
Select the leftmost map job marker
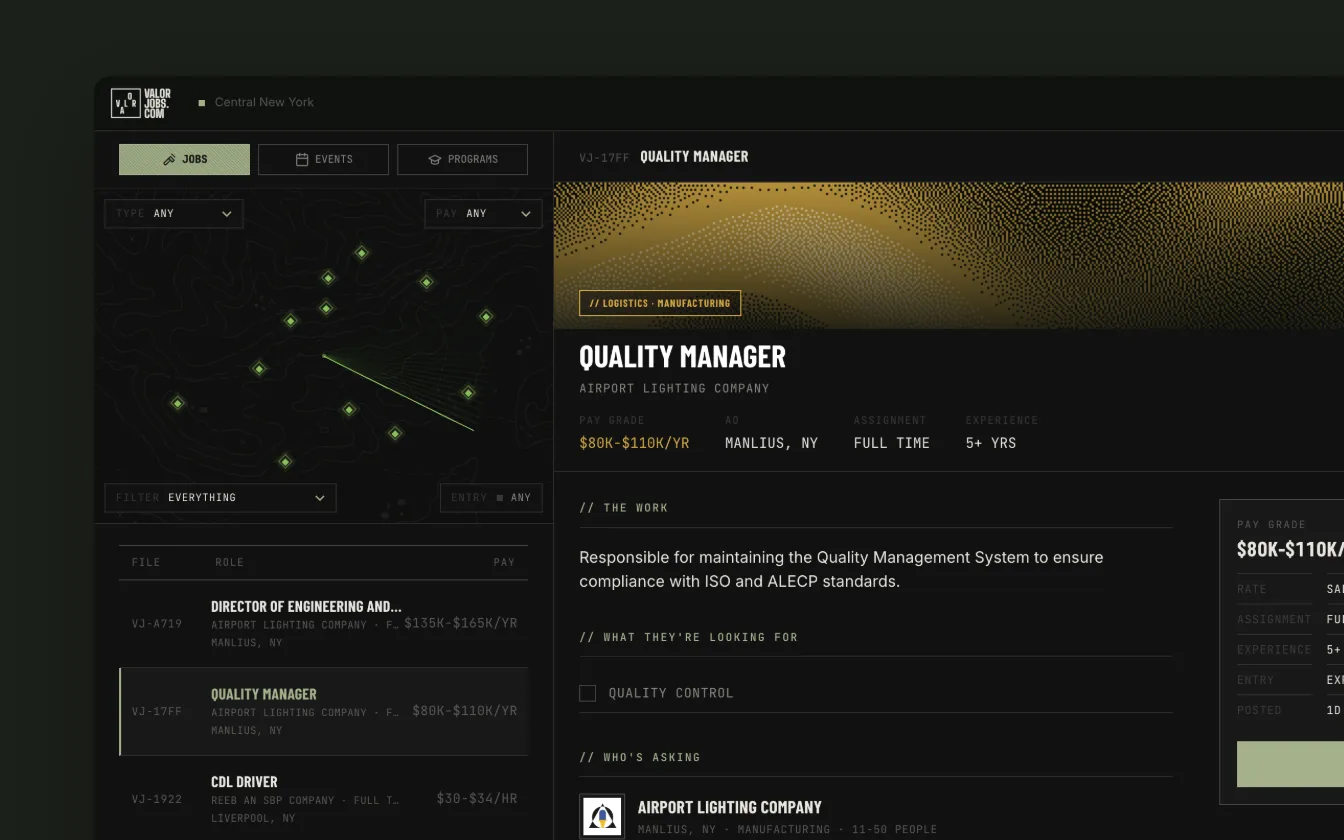178,403
